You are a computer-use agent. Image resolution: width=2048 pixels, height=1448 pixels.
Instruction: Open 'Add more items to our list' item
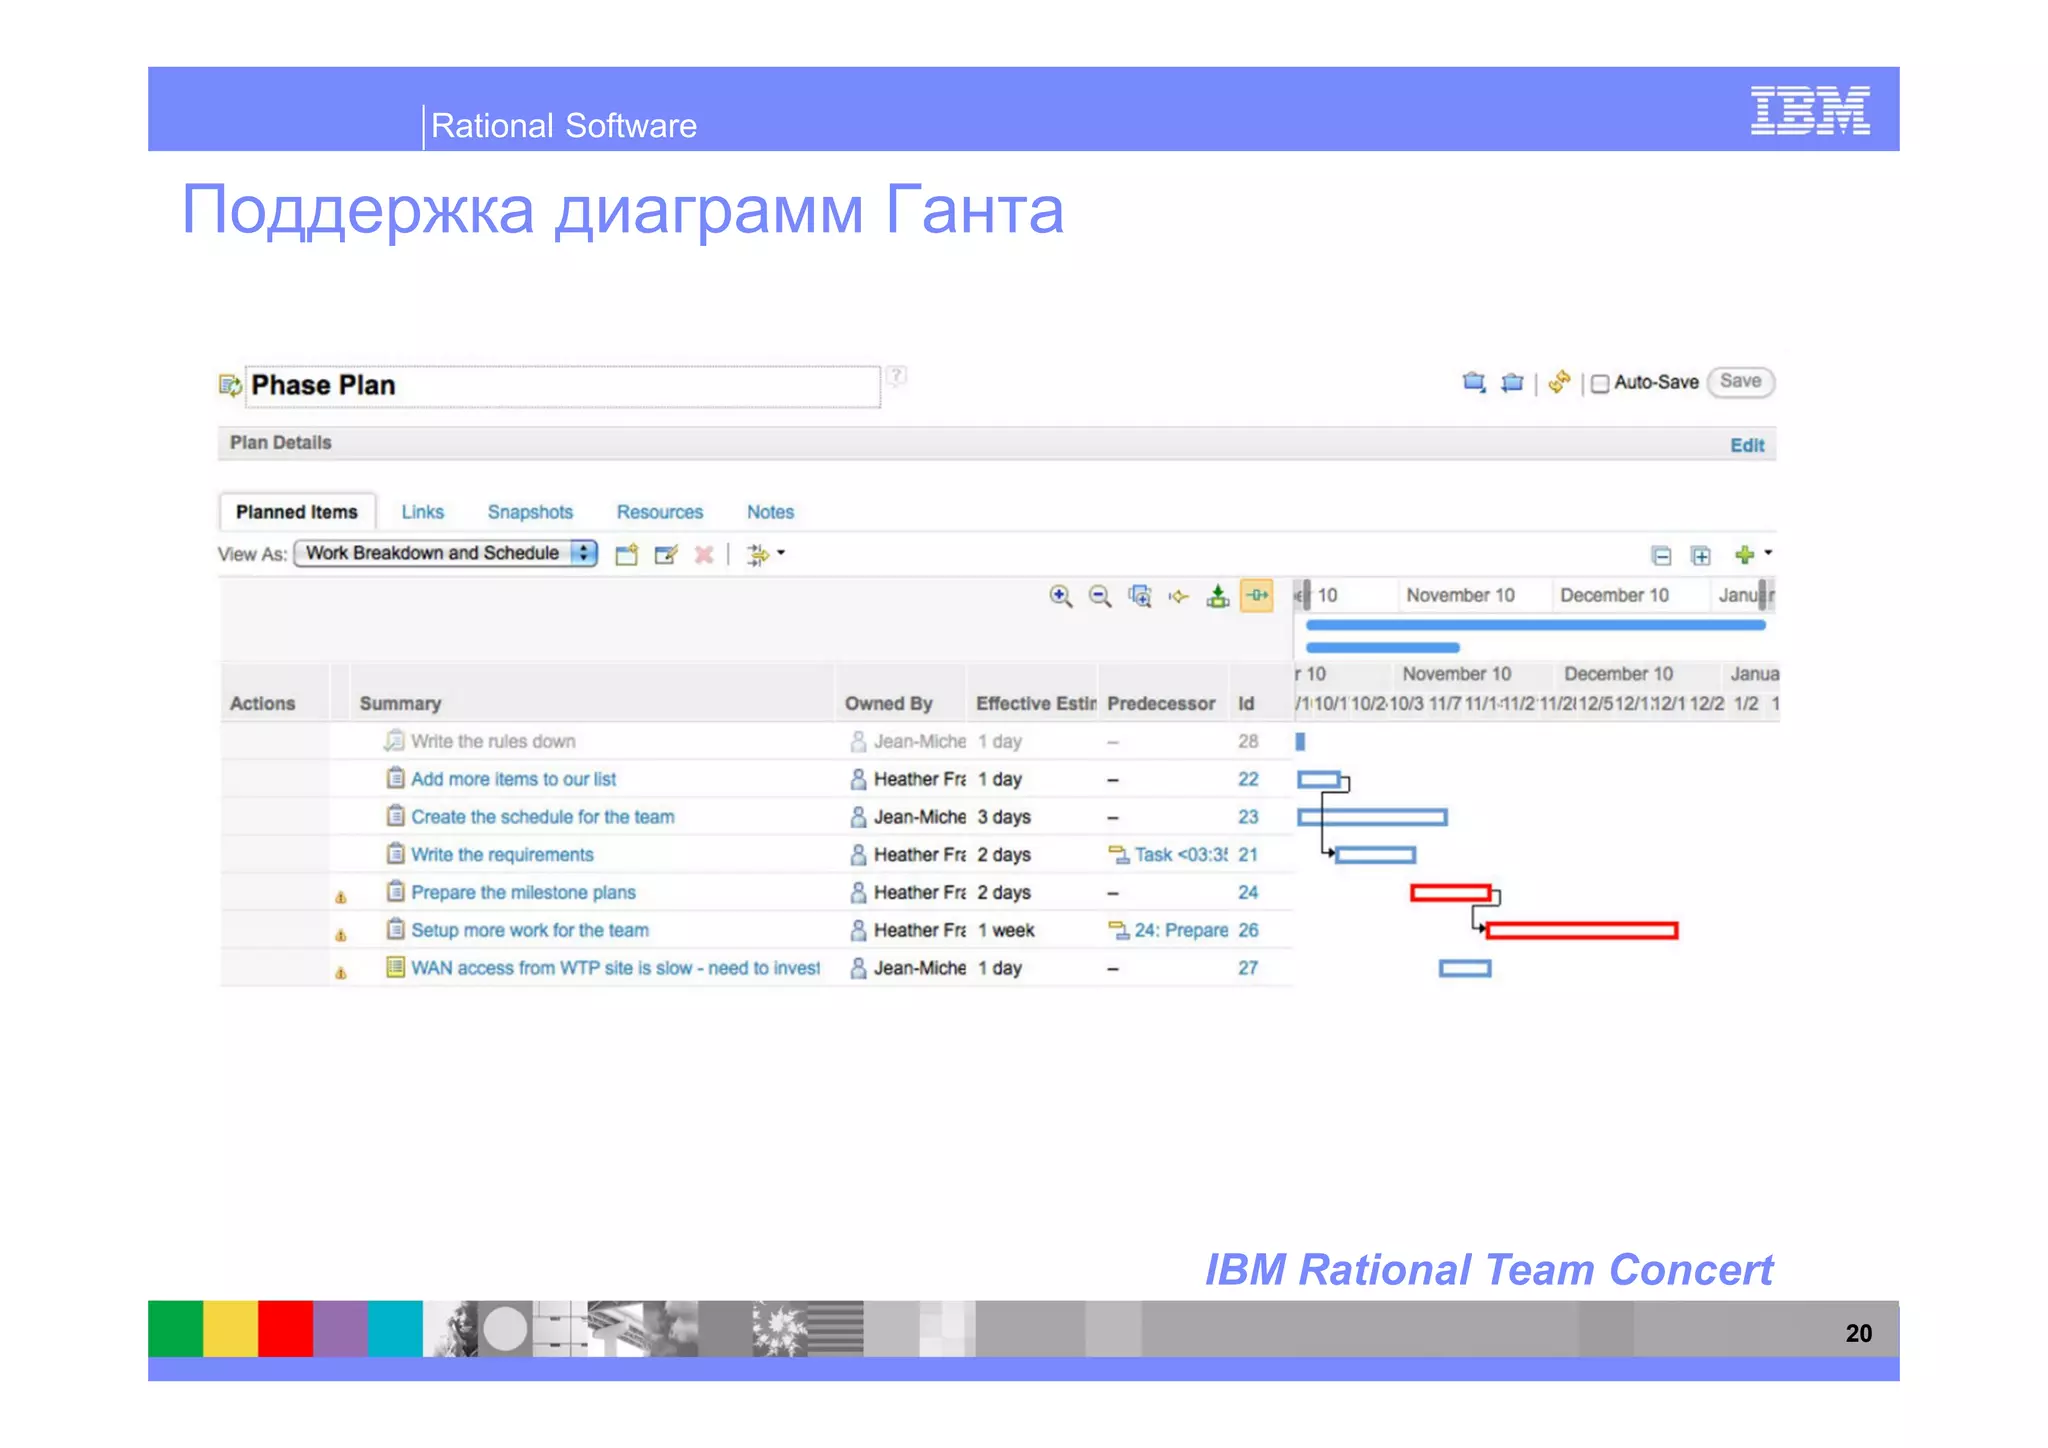click(514, 779)
